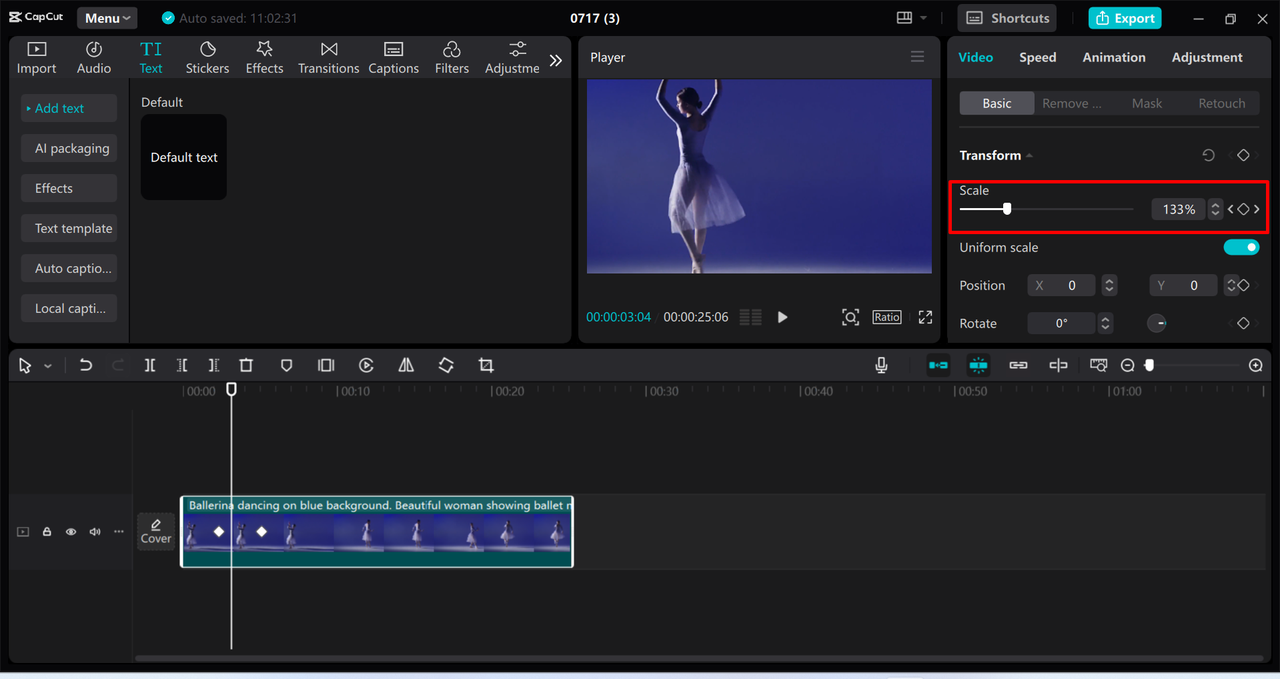The image size is (1280, 679).
Task: Select the Crop tool in timeline toolbar
Action: click(x=486, y=366)
